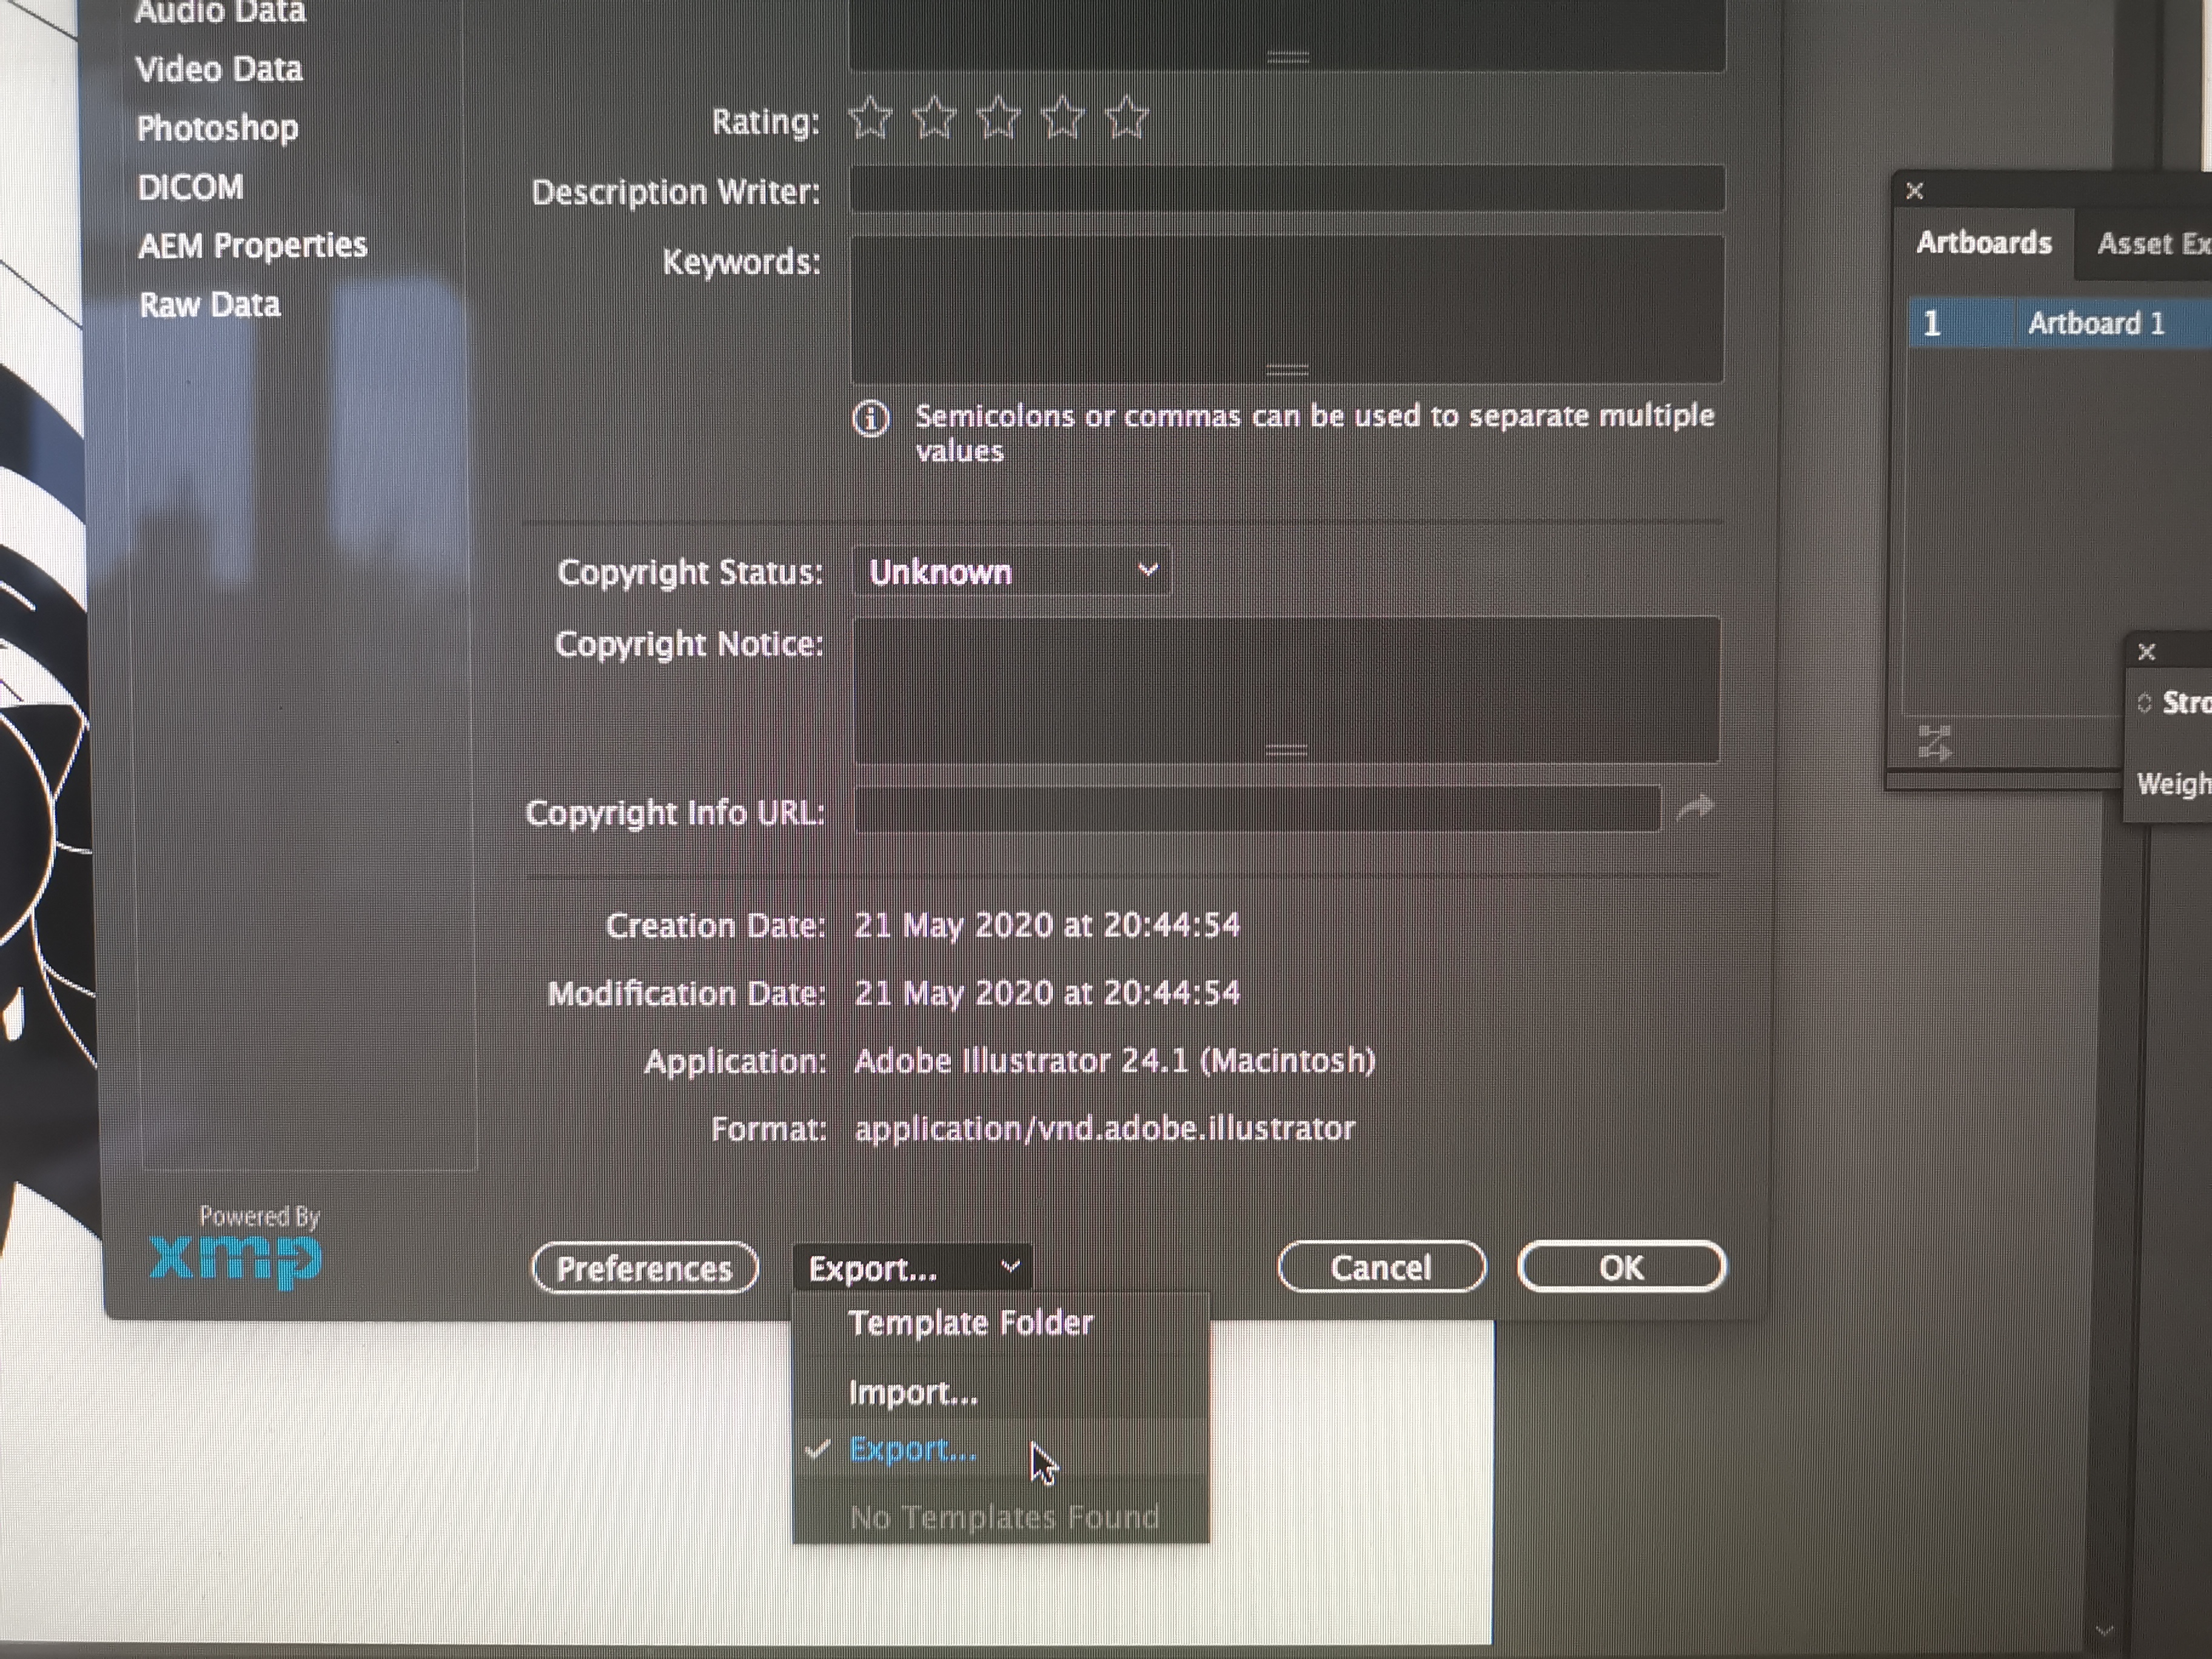Open the Export template dropdown
Viewport: 2212px width, 1659px height.
coord(912,1268)
